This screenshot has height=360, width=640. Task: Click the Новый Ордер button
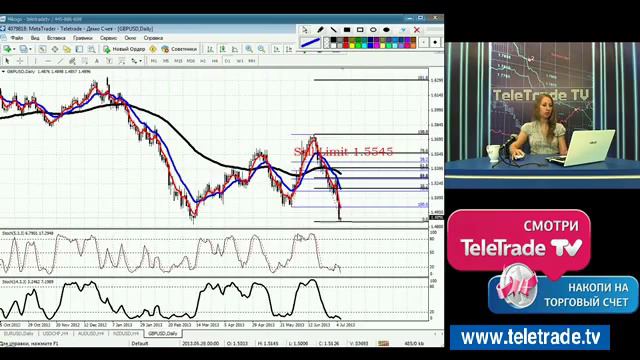[124, 49]
